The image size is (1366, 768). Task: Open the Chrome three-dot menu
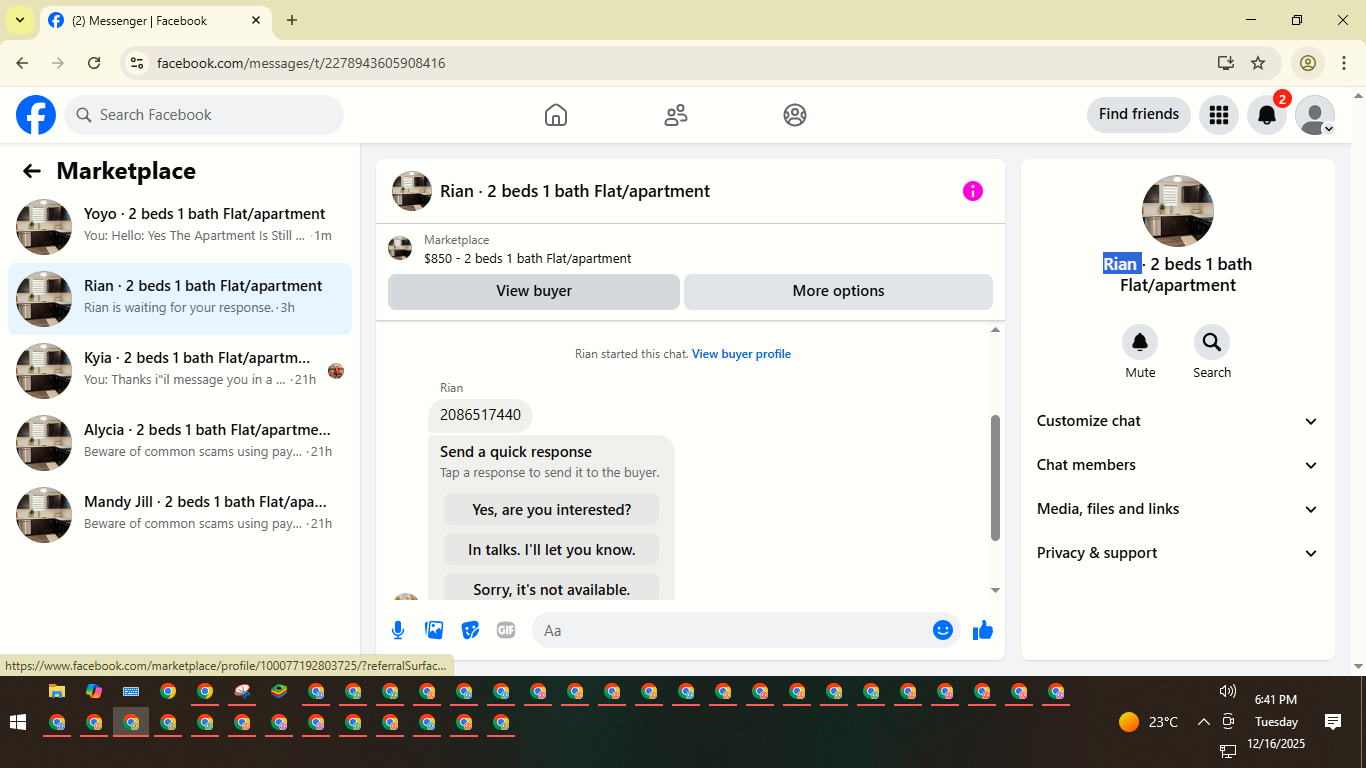coord(1344,63)
